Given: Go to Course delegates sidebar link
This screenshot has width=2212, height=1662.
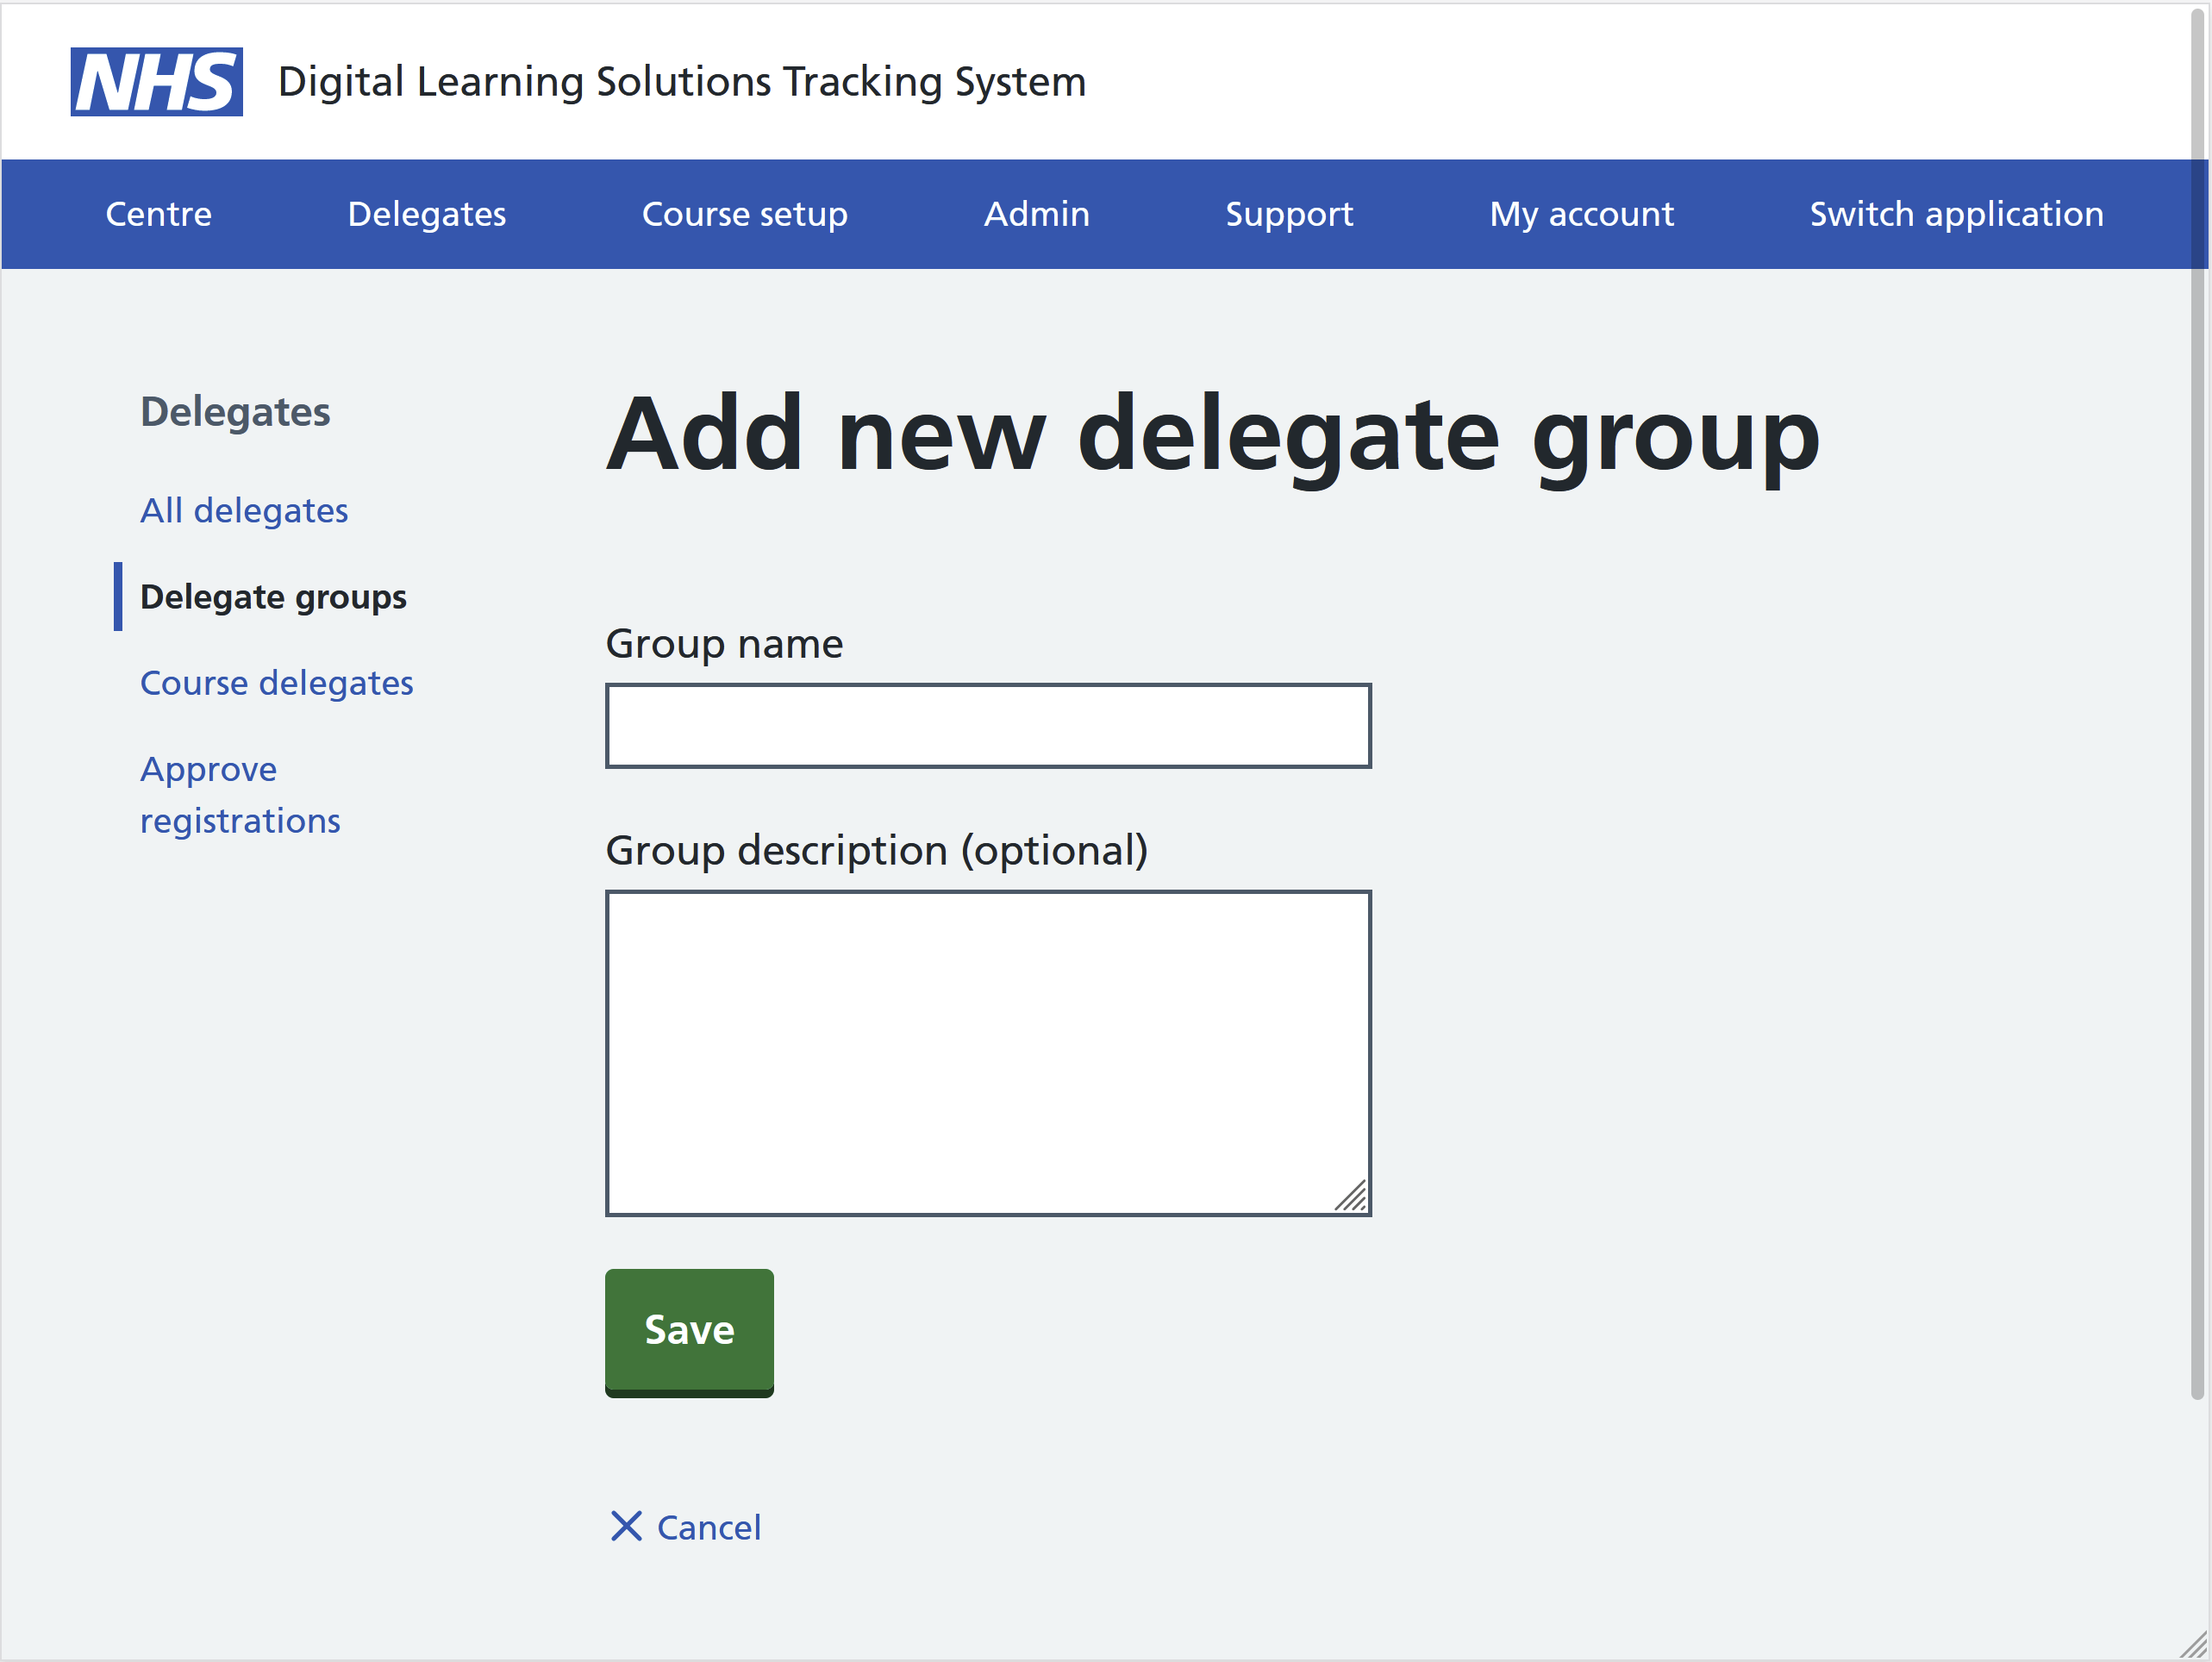Looking at the screenshot, I should point(276,683).
